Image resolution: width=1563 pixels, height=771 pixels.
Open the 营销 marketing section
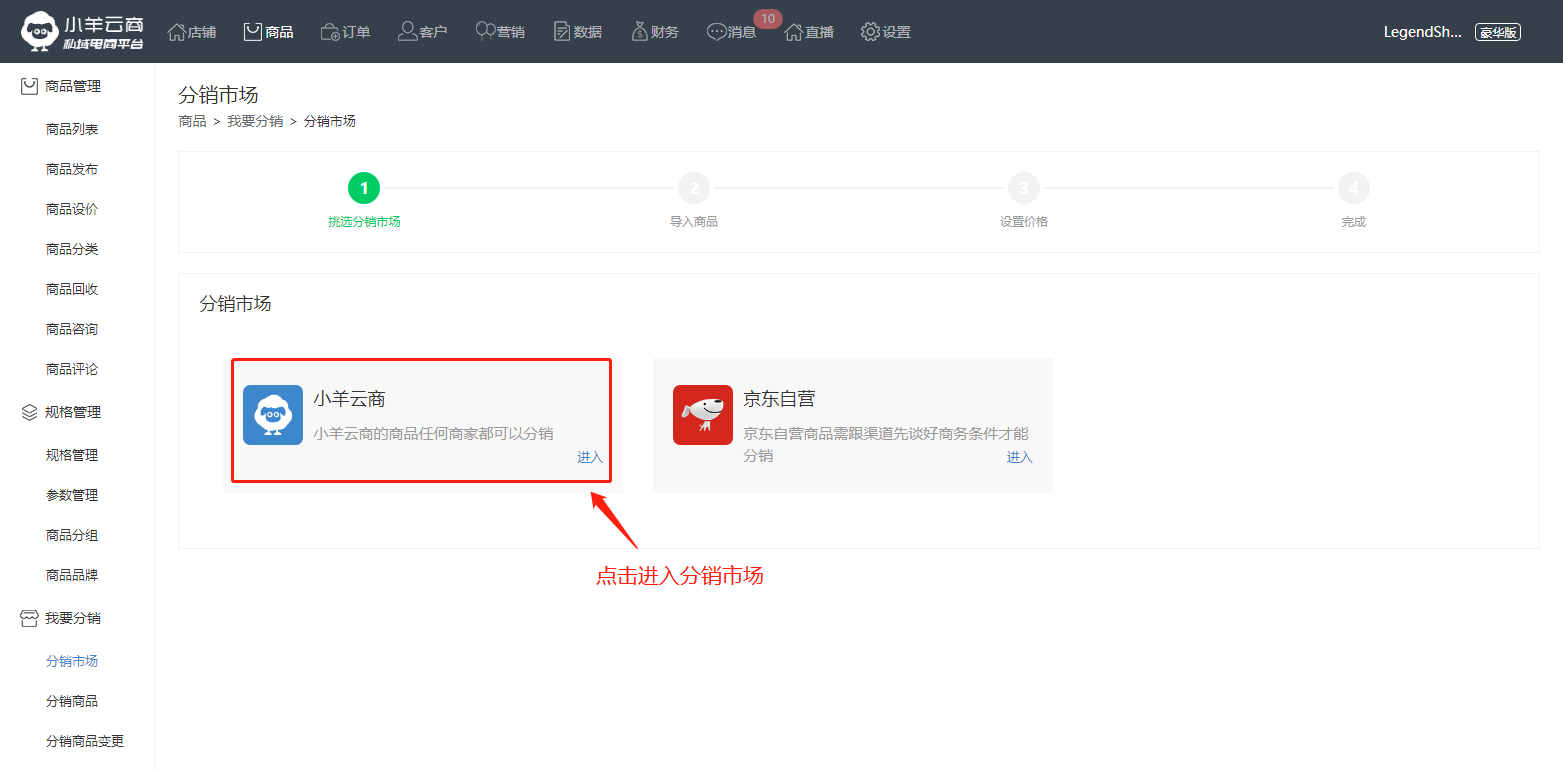(500, 32)
